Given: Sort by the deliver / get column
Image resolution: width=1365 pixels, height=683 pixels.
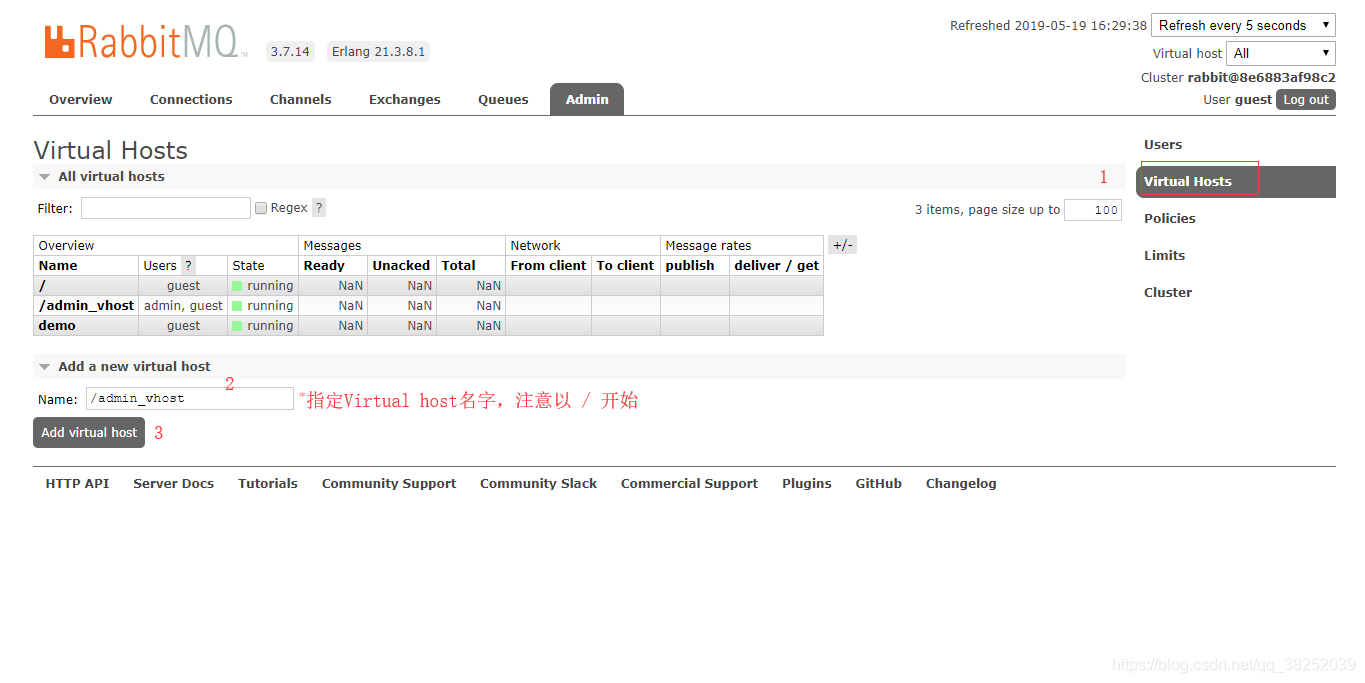Looking at the screenshot, I should tap(776, 266).
